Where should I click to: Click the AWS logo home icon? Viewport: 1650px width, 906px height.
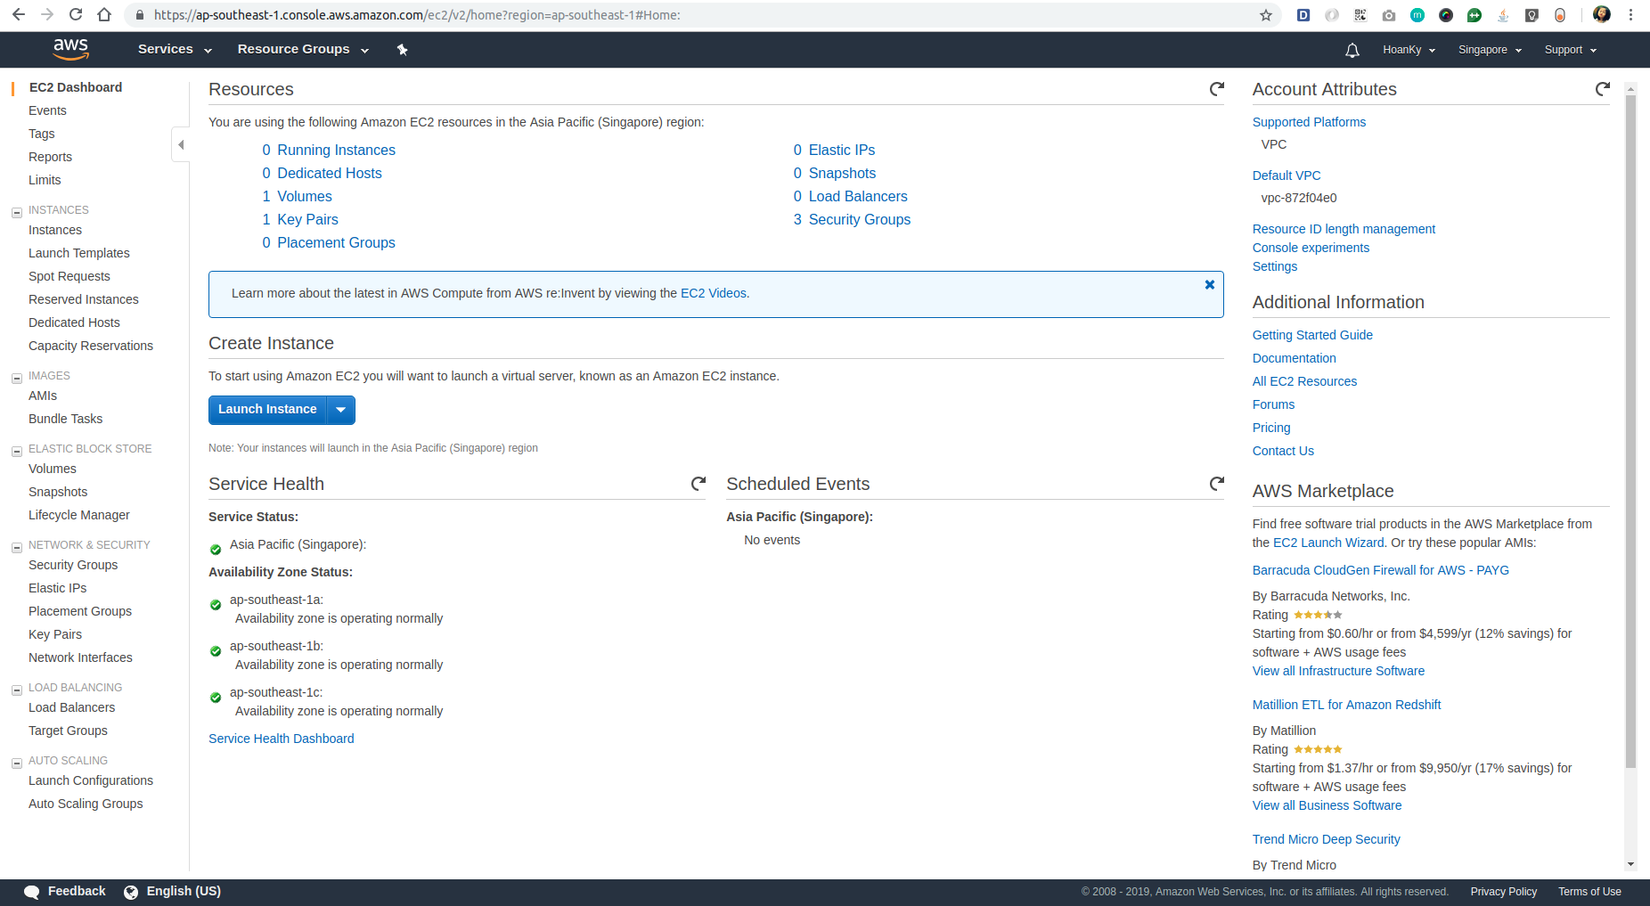click(70, 49)
